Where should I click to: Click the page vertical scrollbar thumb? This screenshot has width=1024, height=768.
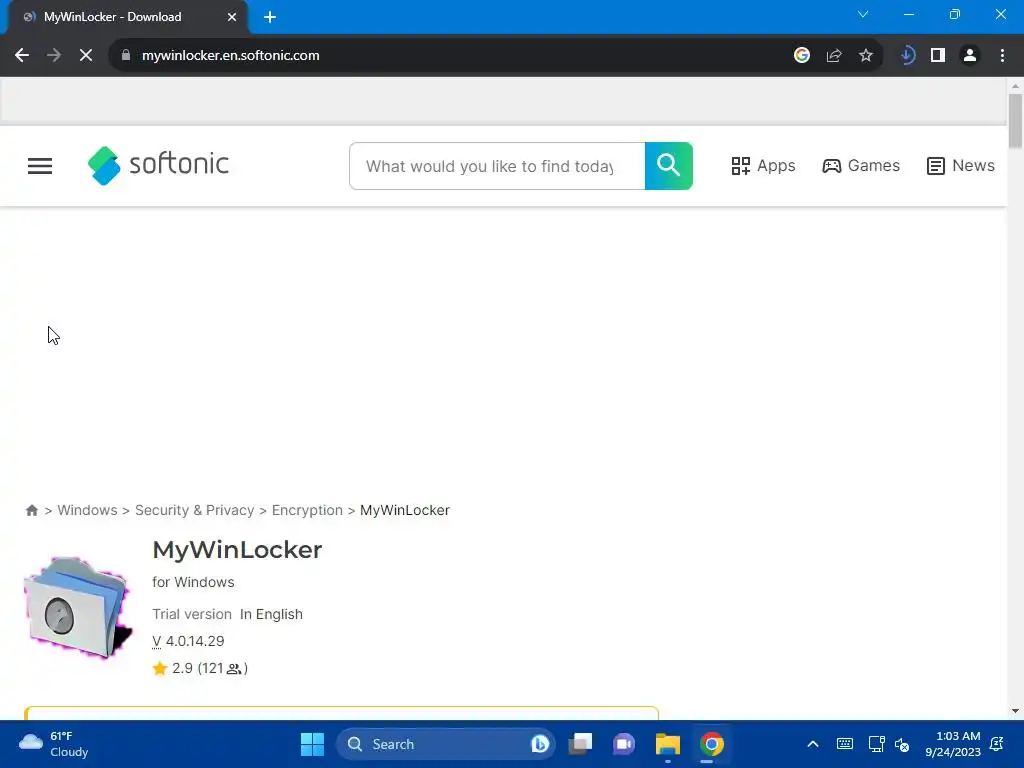coord(1015,121)
